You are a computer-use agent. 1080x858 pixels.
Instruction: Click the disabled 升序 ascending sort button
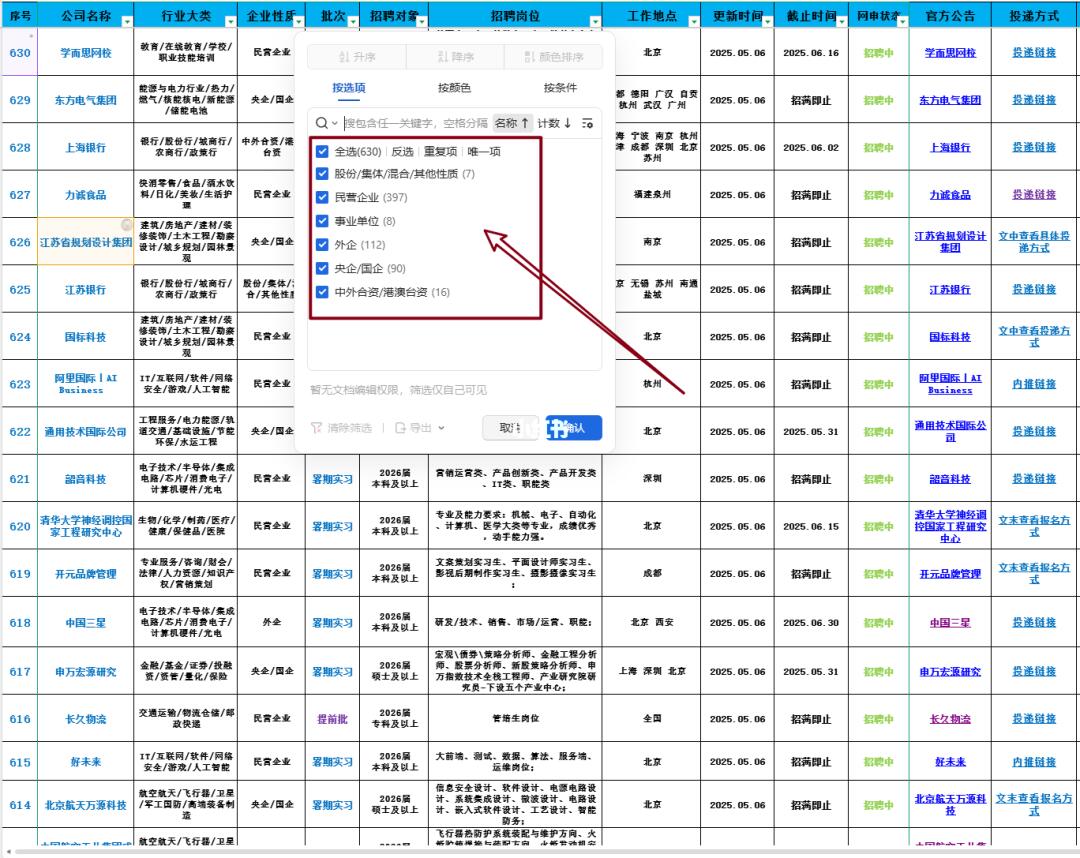pyautogui.click(x=357, y=56)
